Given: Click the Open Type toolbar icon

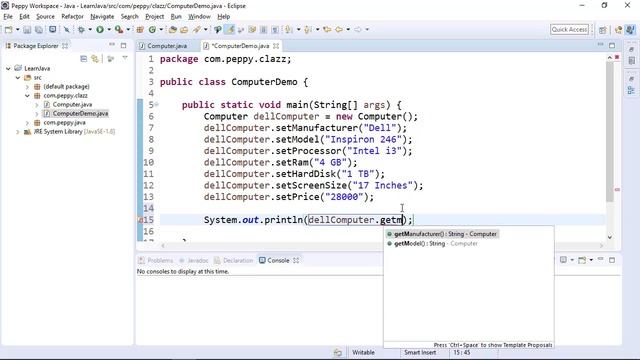Looking at the screenshot, I should (173, 30).
